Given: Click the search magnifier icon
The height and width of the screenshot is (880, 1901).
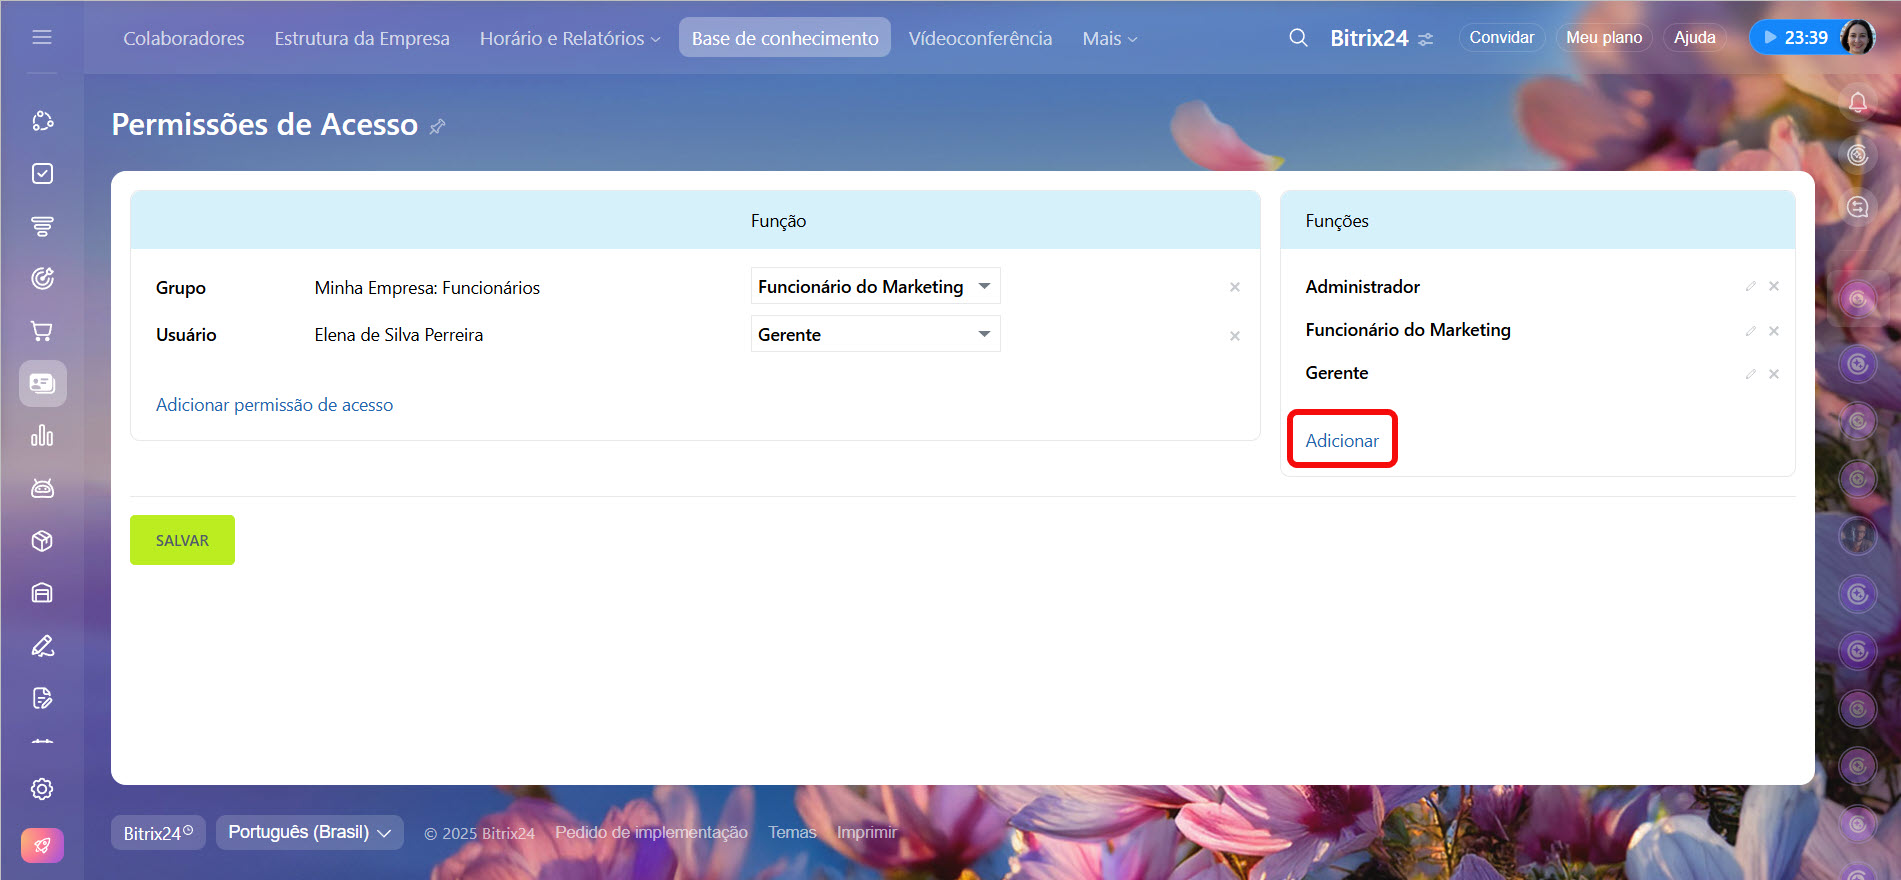Looking at the screenshot, I should pos(1298,38).
